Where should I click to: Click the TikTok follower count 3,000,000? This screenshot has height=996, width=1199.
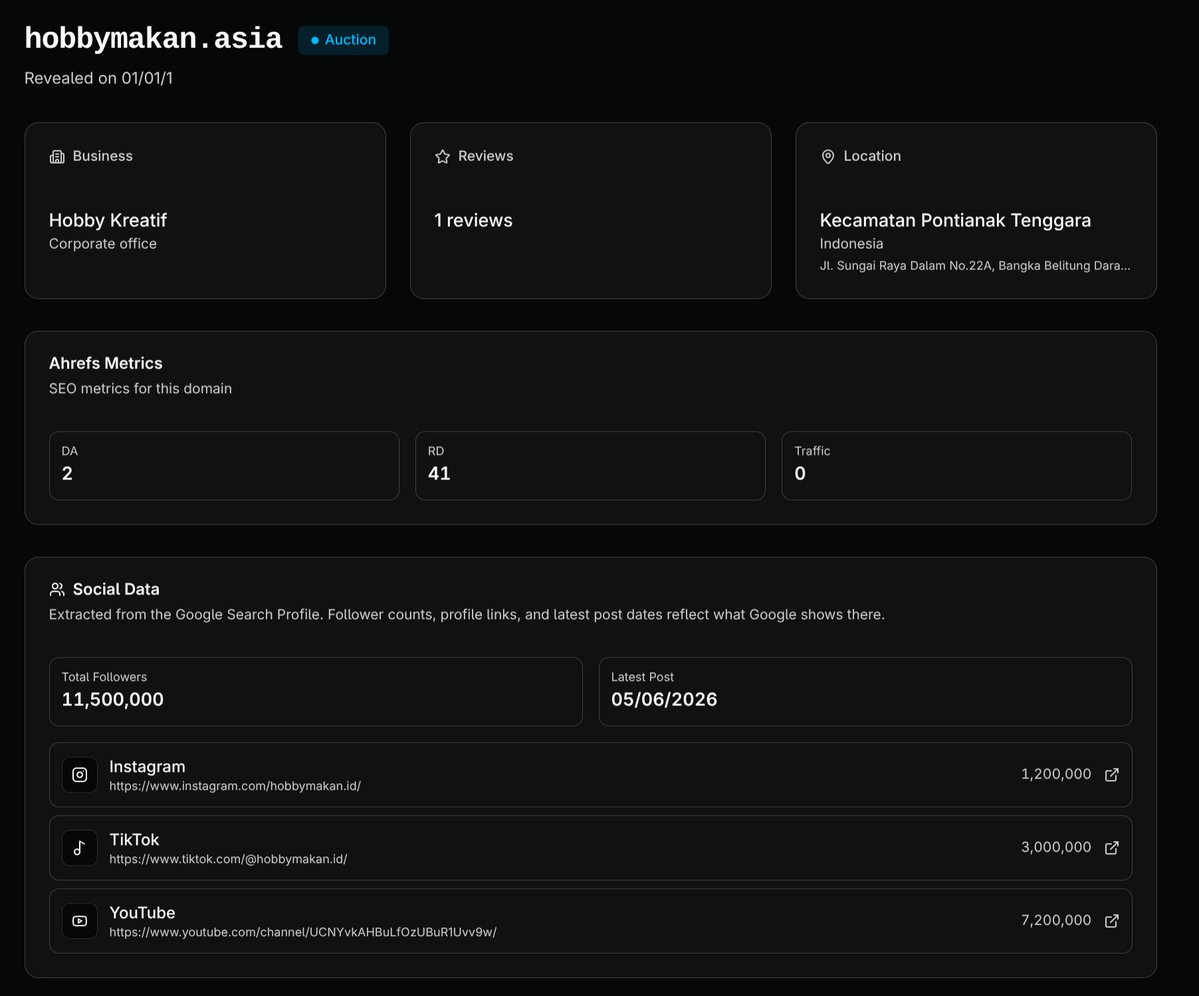pos(1056,848)
